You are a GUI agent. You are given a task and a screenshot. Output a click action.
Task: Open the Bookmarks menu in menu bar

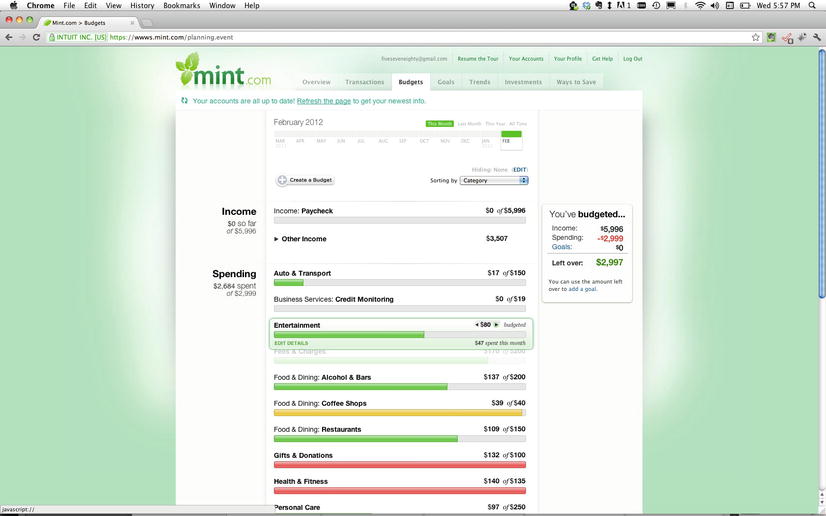point(182,5)
